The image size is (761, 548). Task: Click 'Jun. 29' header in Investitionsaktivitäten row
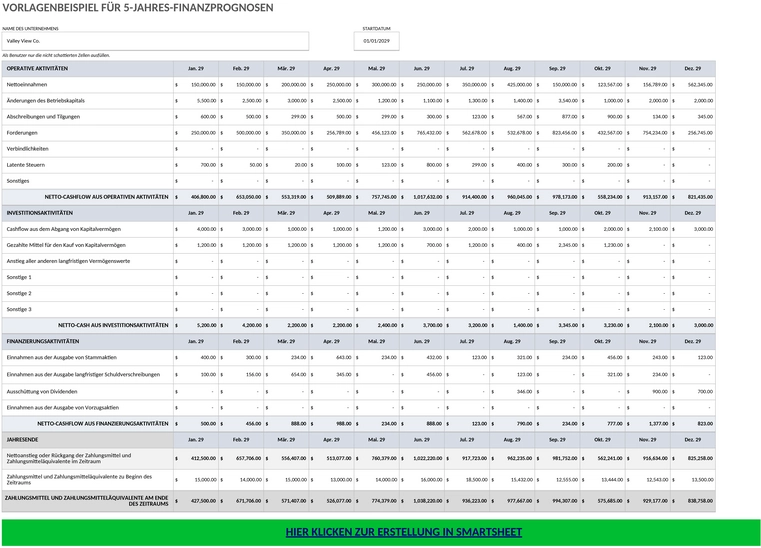(x=422, y=213)
